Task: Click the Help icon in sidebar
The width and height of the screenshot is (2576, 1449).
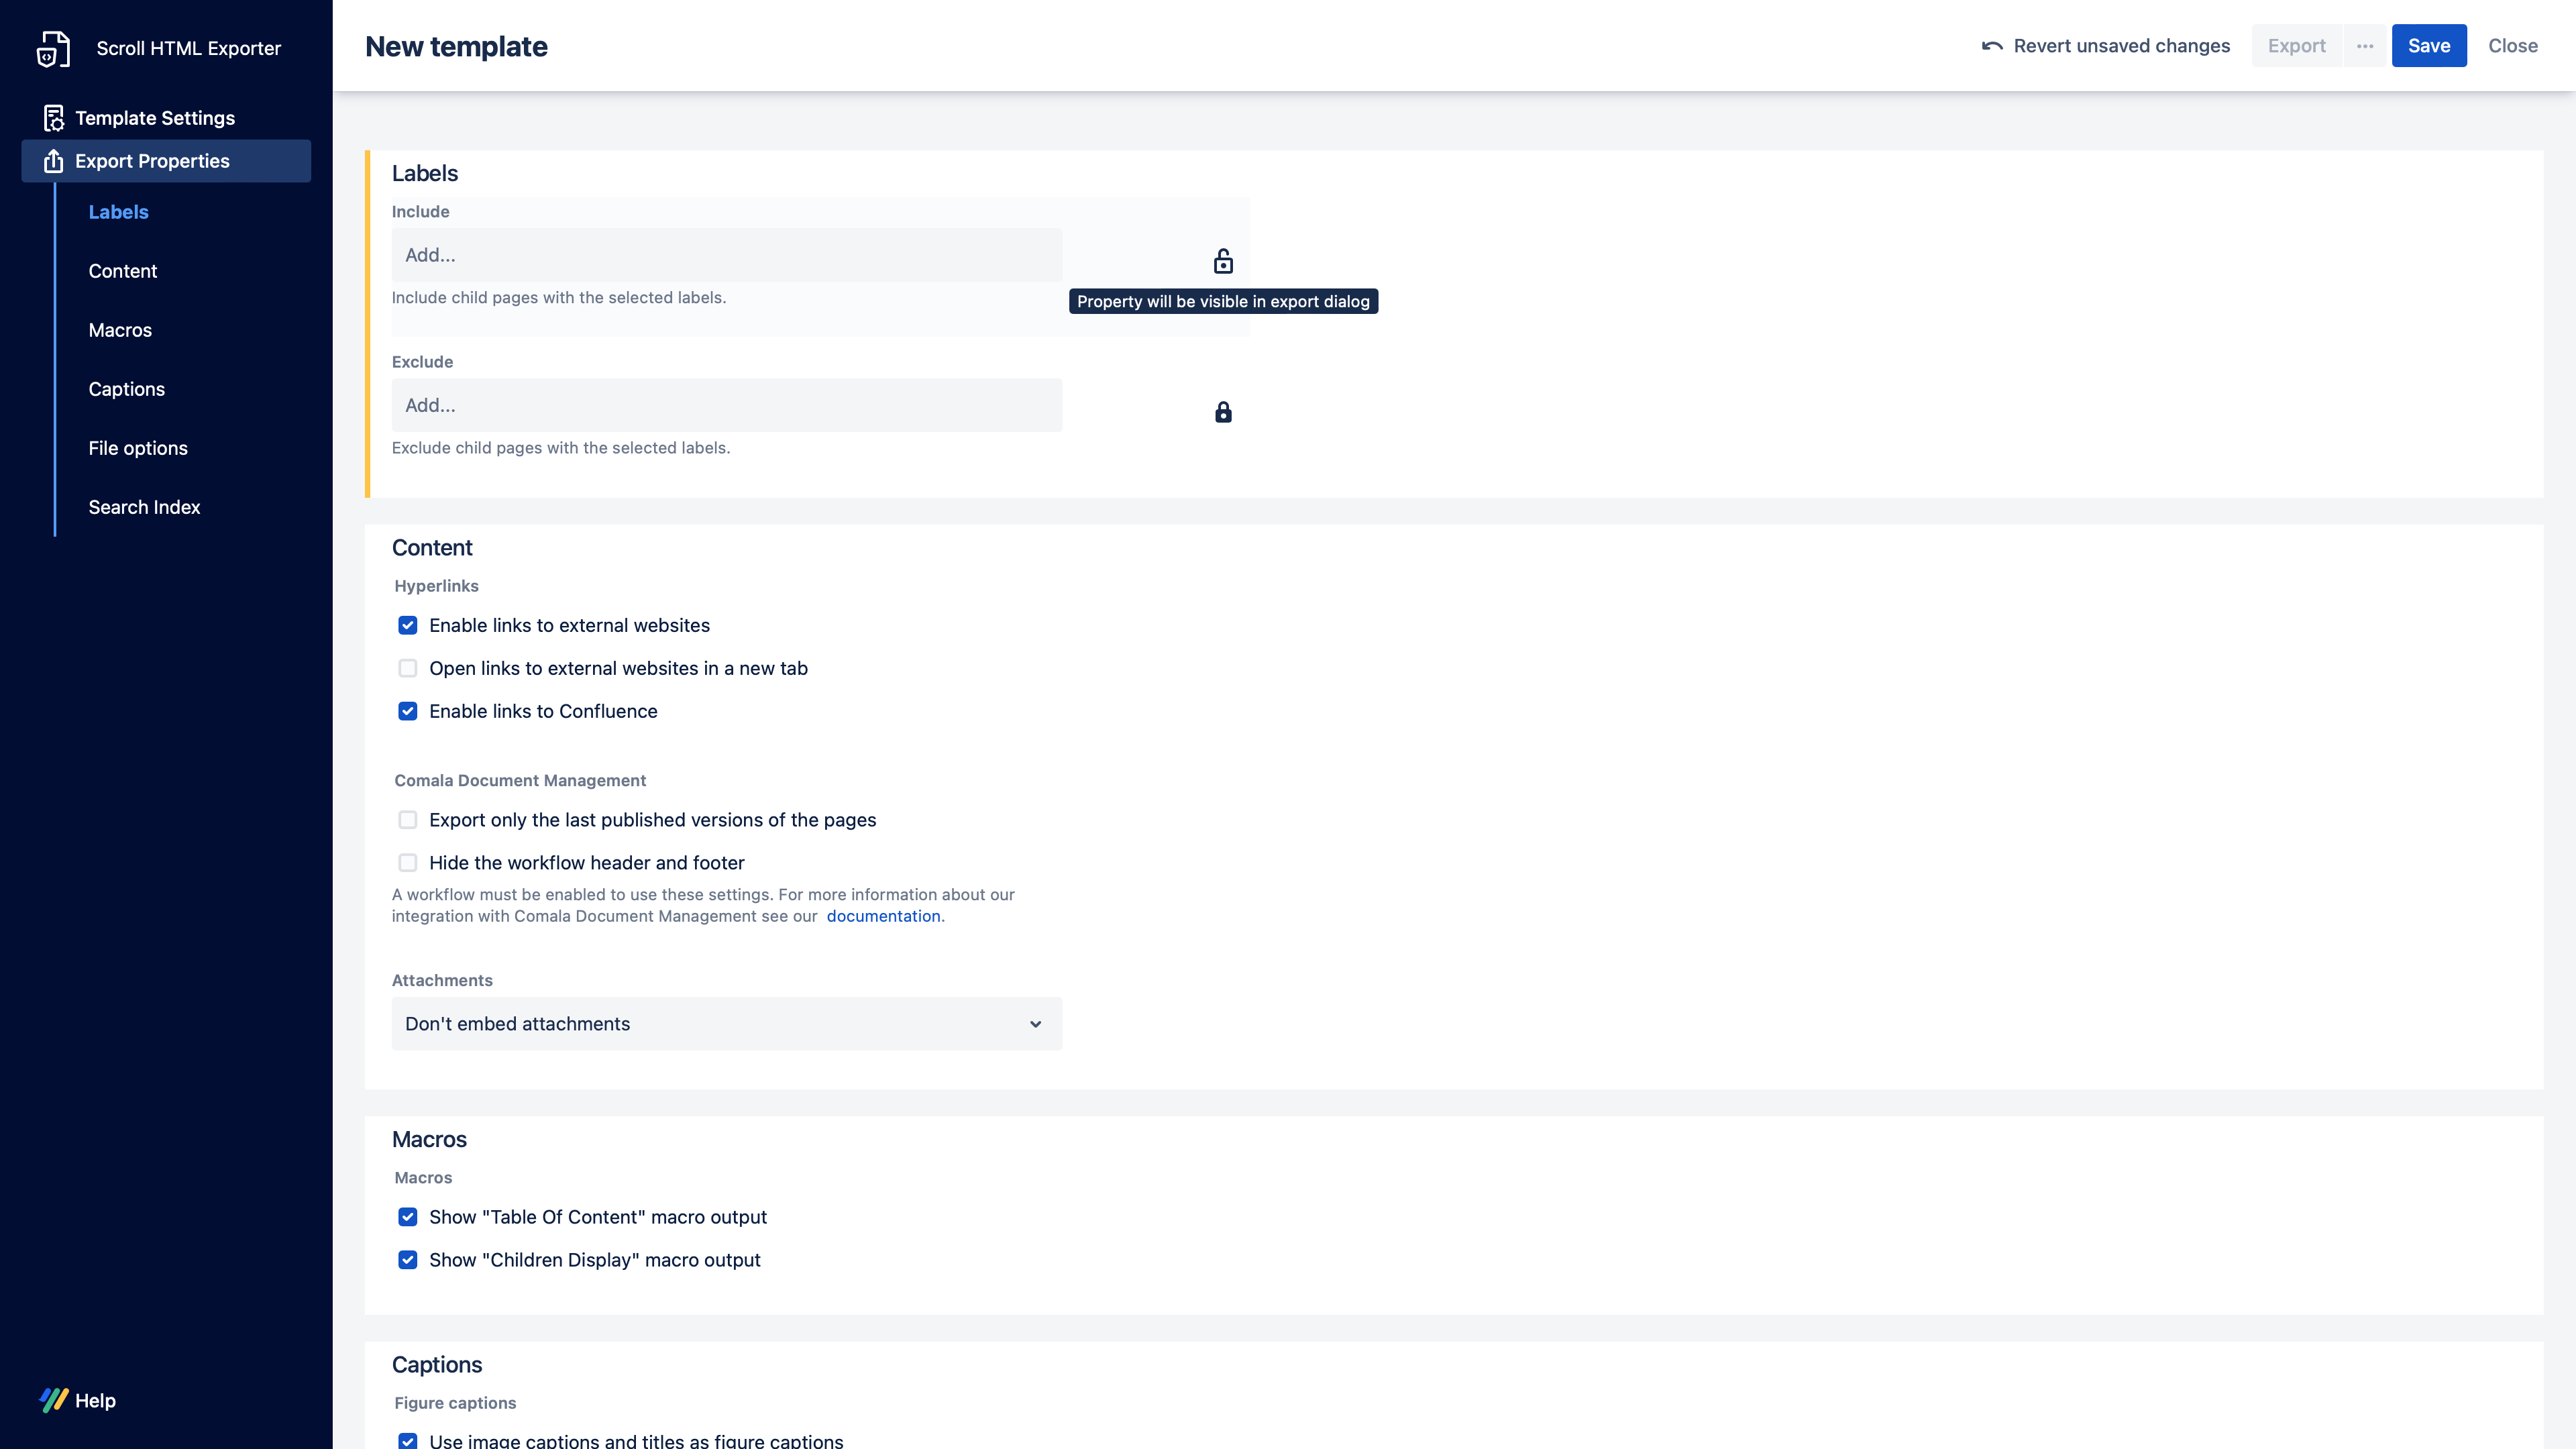Action: 55,1400
